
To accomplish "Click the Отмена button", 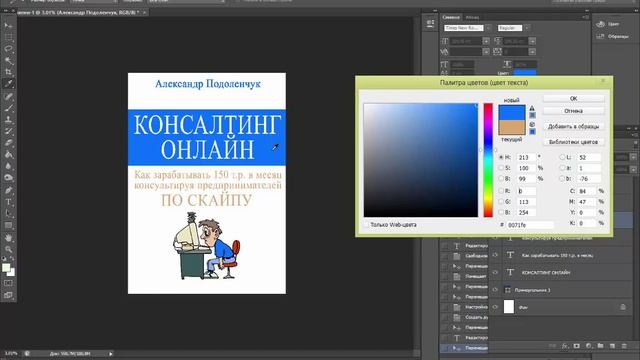I will pyautogui.click(x=573, y=111).
